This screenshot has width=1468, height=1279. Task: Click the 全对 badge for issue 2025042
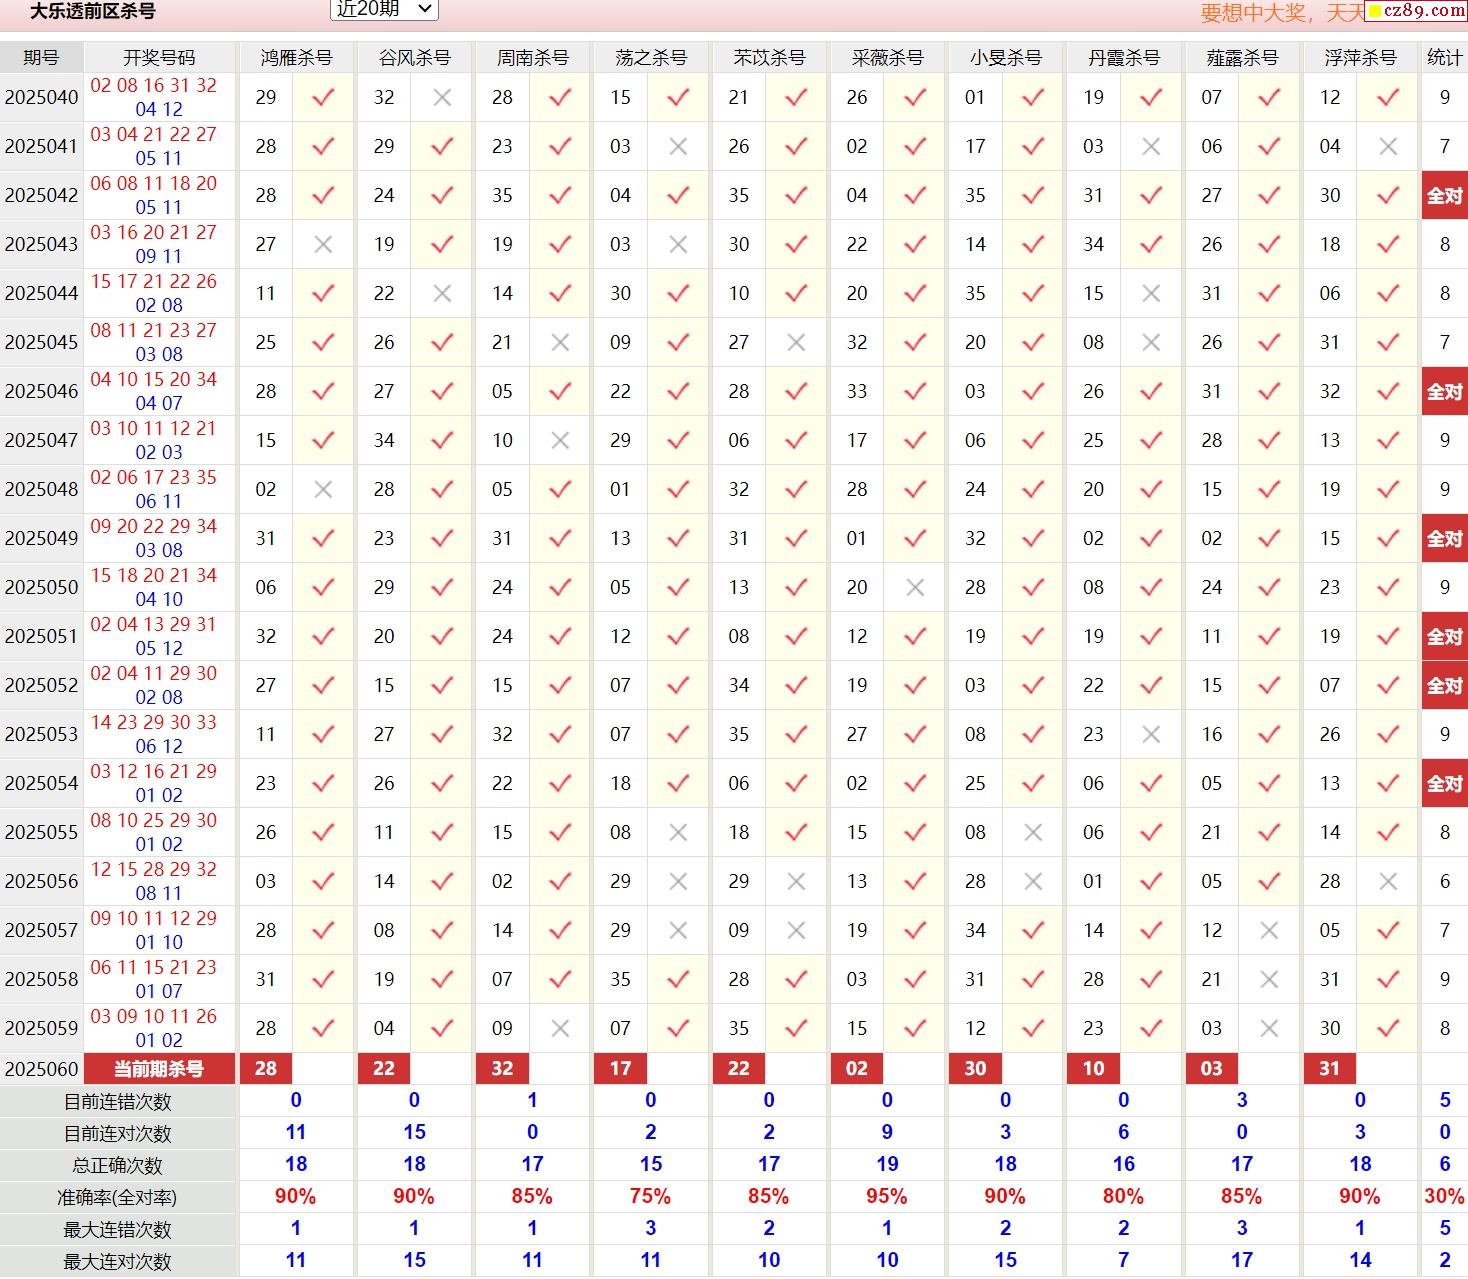tap(1444, 196)
